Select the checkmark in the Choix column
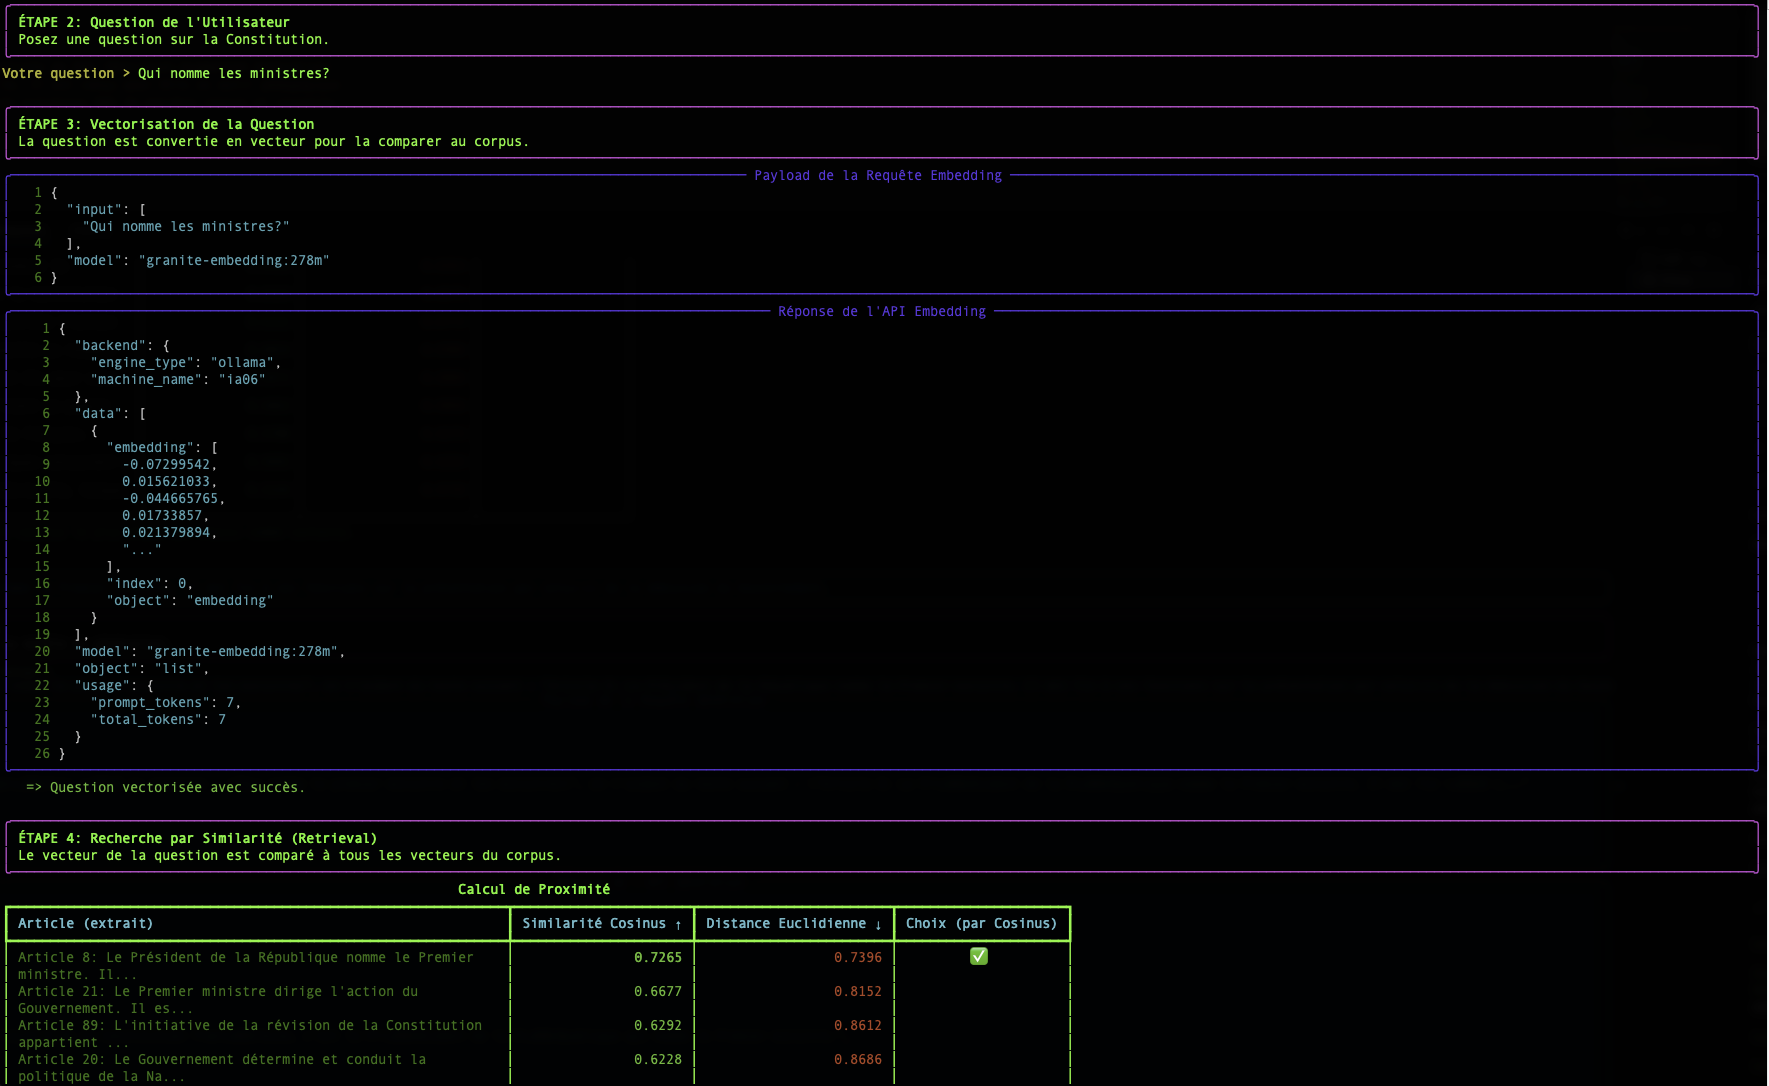Screen dimensions: 1769x1086 (x=978, y=956)
